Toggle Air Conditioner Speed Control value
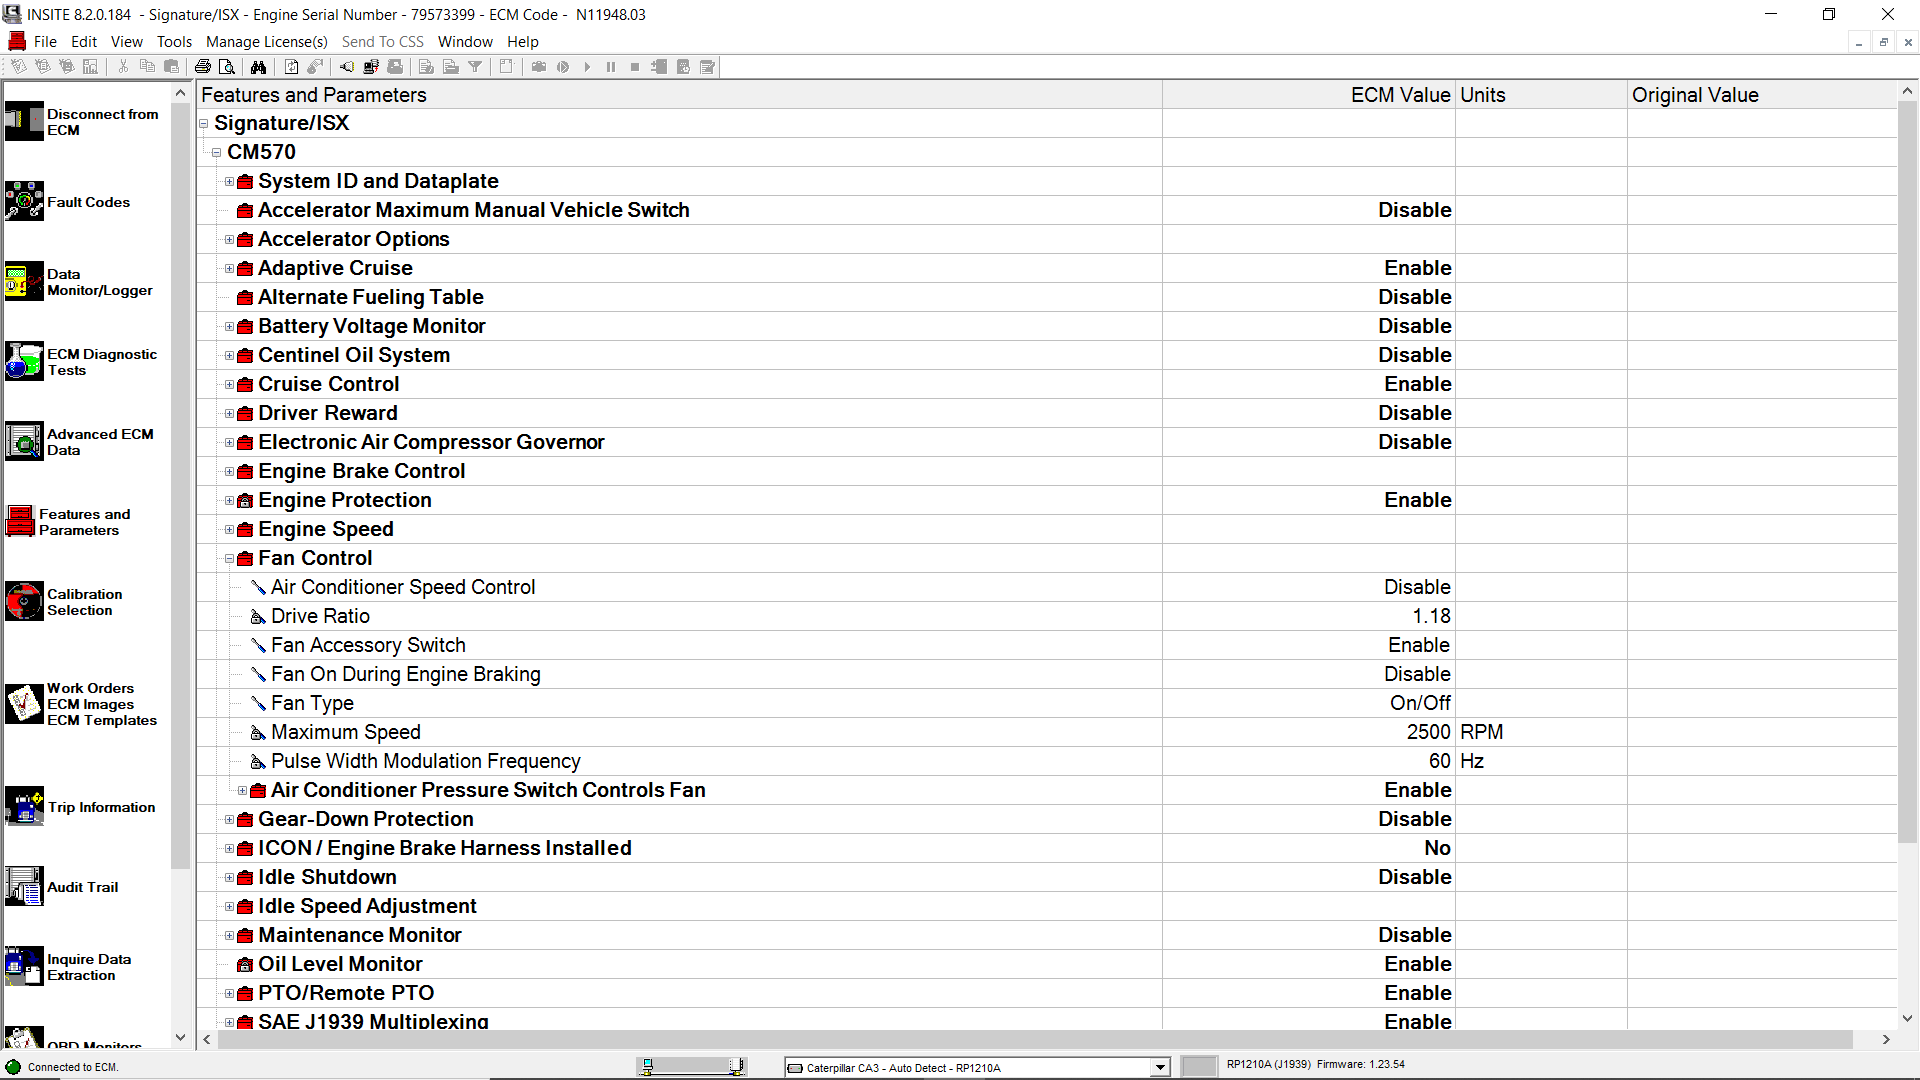The height and width of the screenshot is (1080, 1920). pyautogui.click(x=1416, y=587)
